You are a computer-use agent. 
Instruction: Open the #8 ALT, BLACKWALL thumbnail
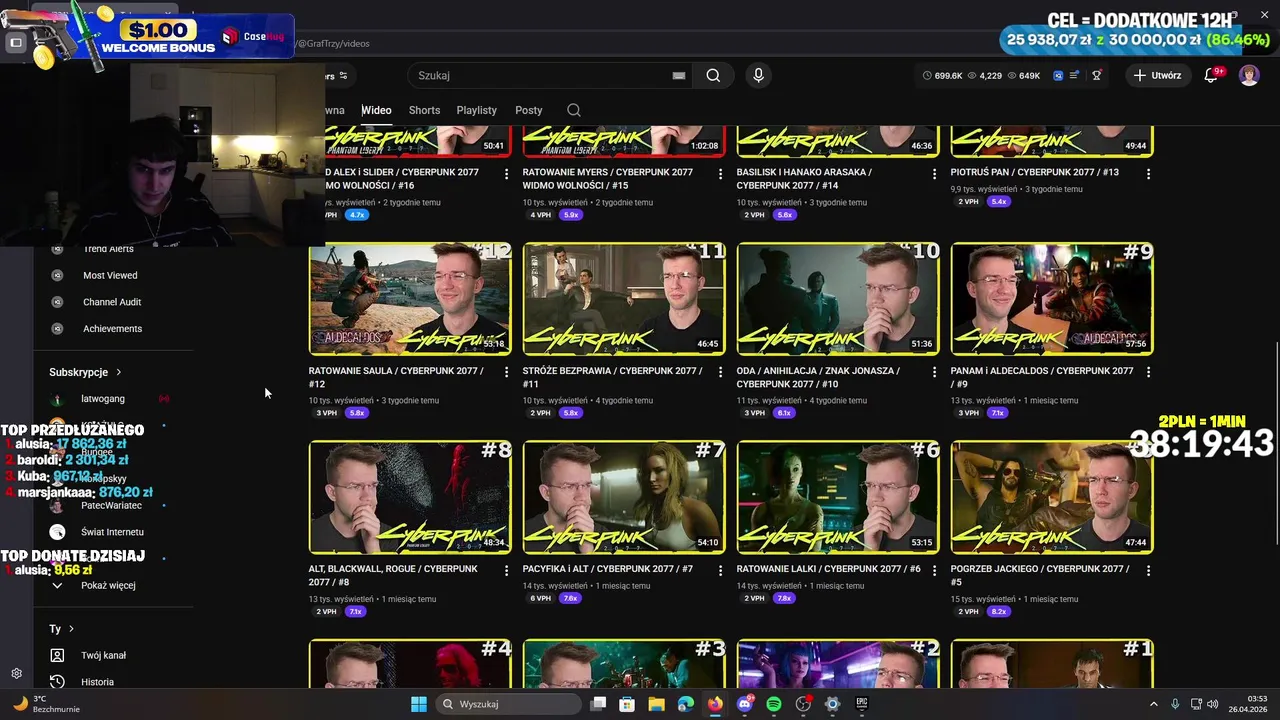point(410,497)
